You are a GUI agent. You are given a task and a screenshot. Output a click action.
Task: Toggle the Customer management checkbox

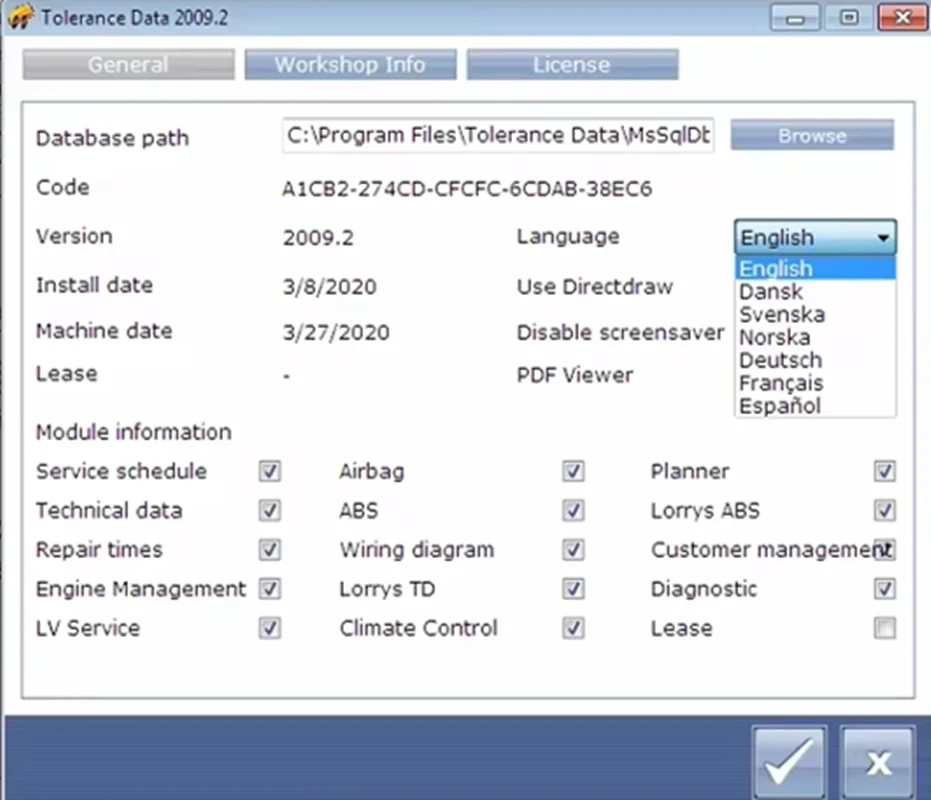[885, 549]
